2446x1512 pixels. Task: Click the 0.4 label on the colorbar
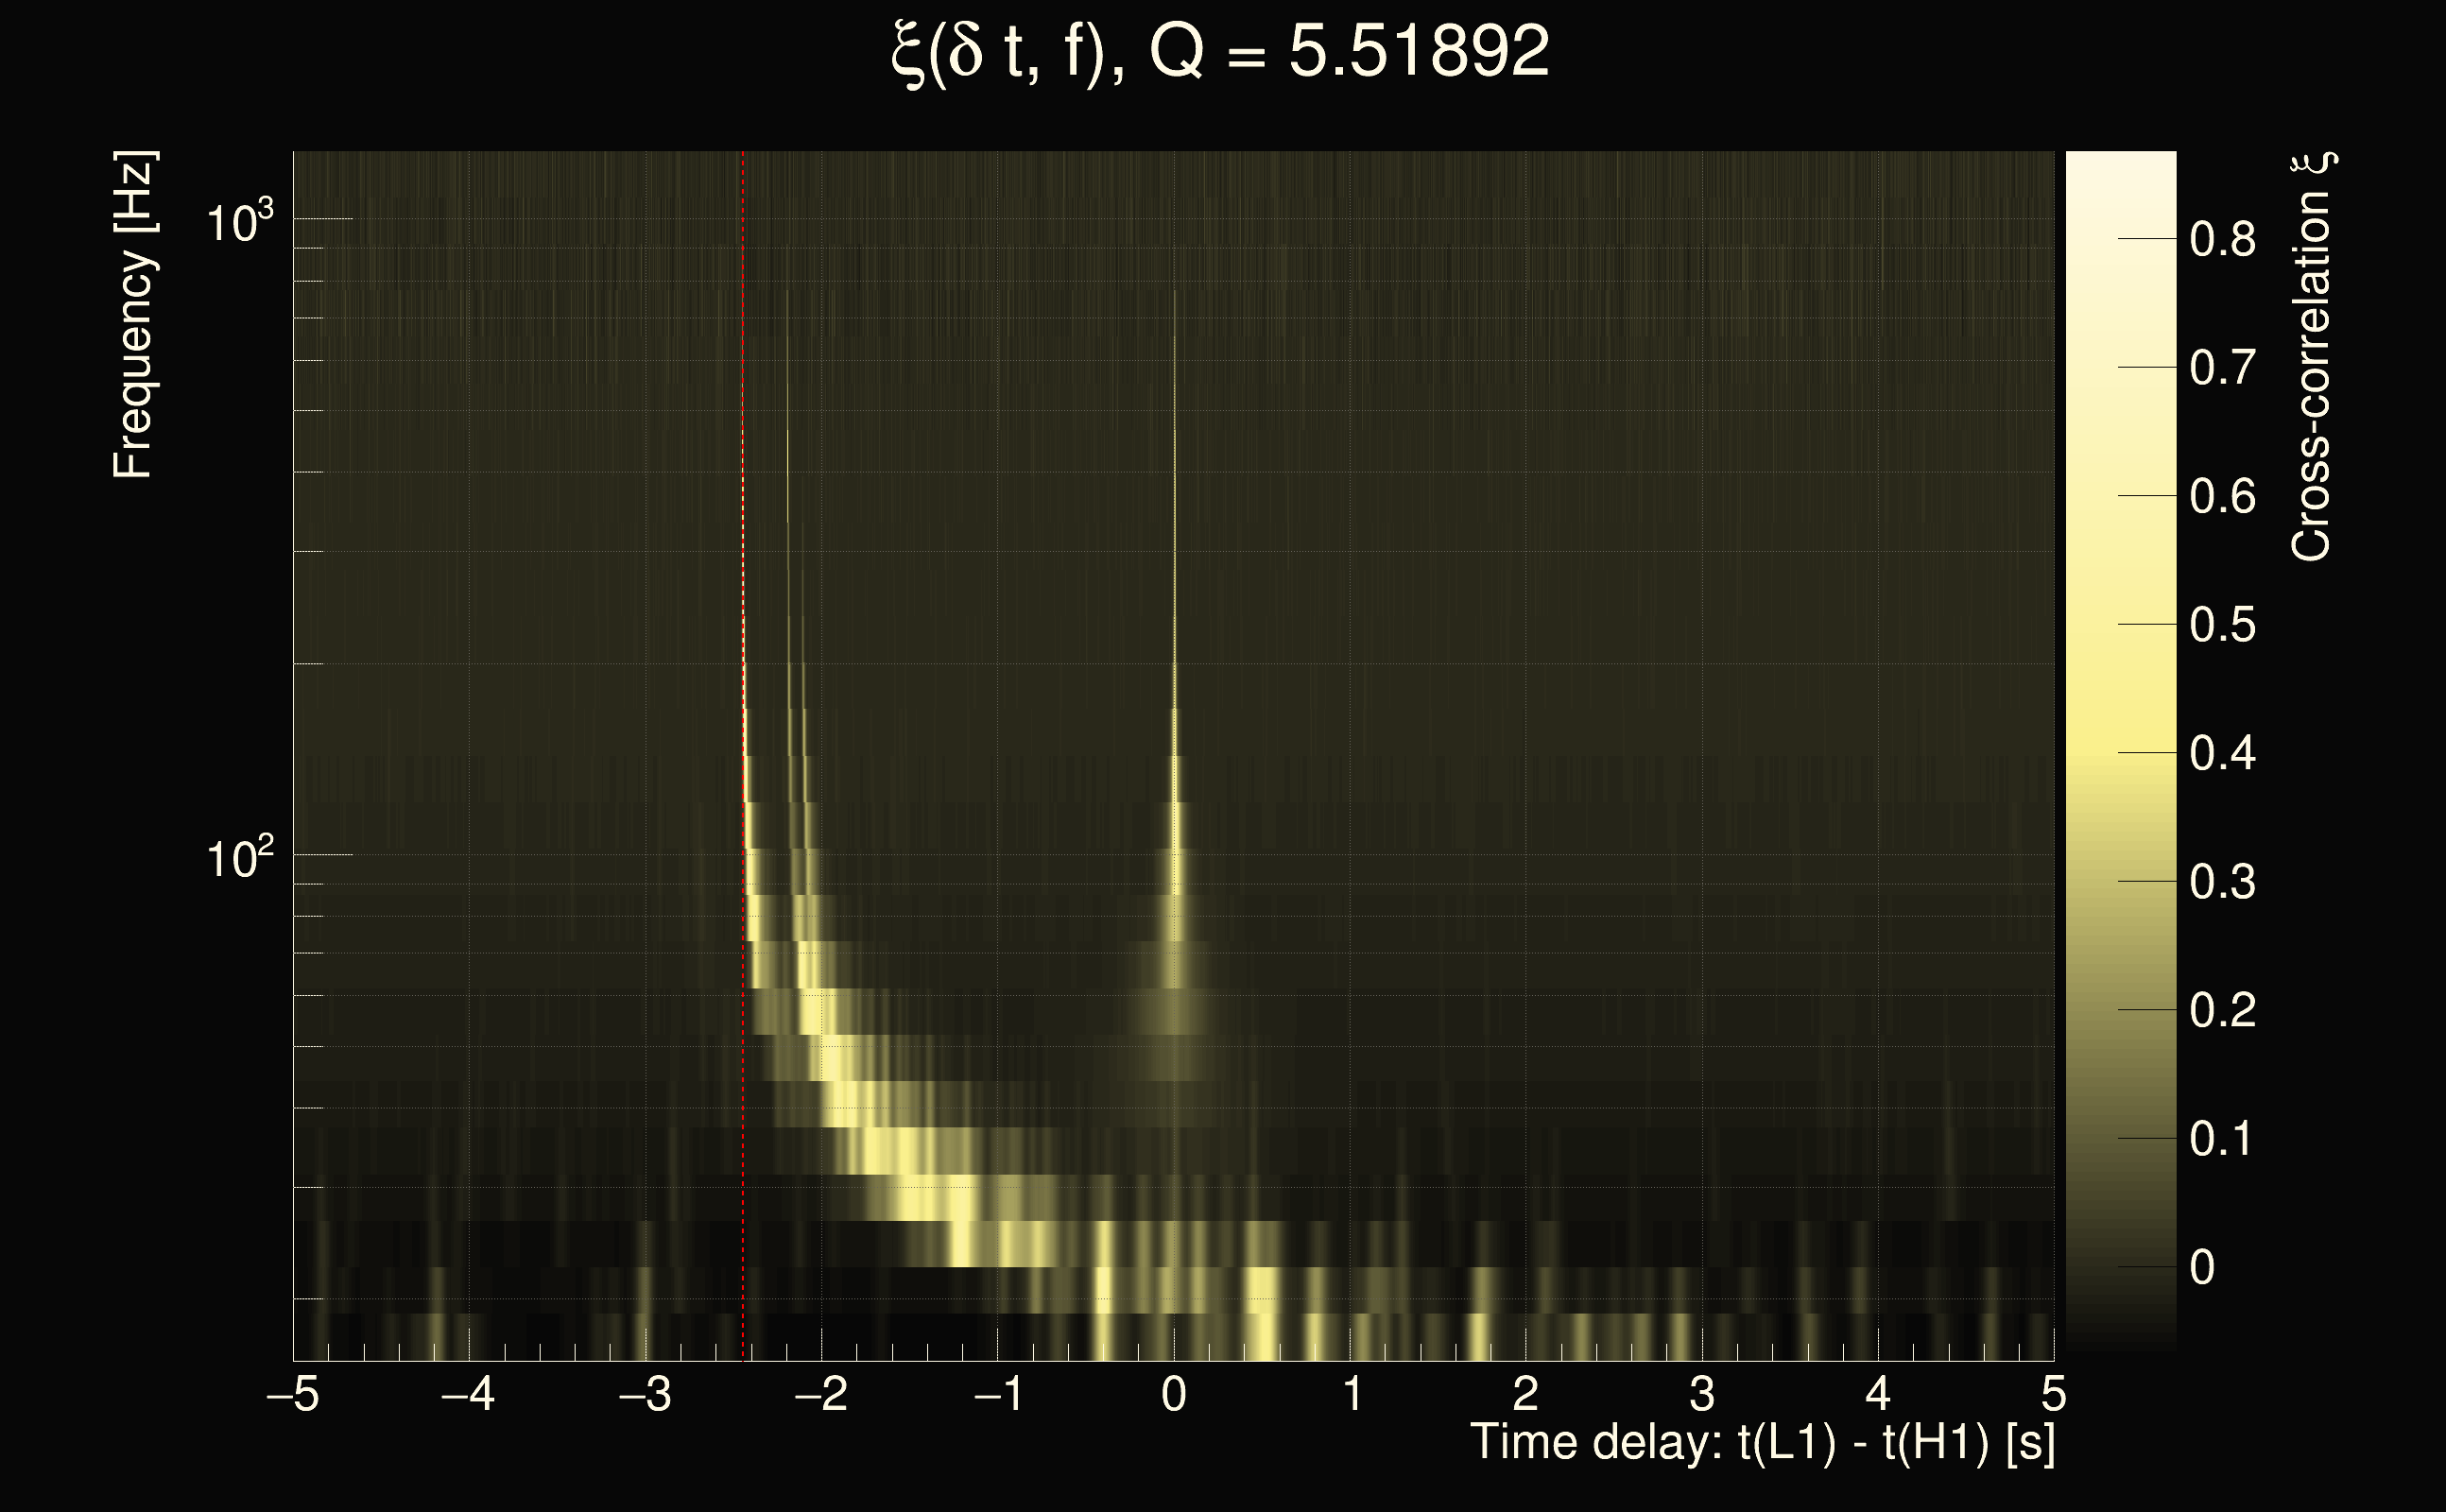2222,753
